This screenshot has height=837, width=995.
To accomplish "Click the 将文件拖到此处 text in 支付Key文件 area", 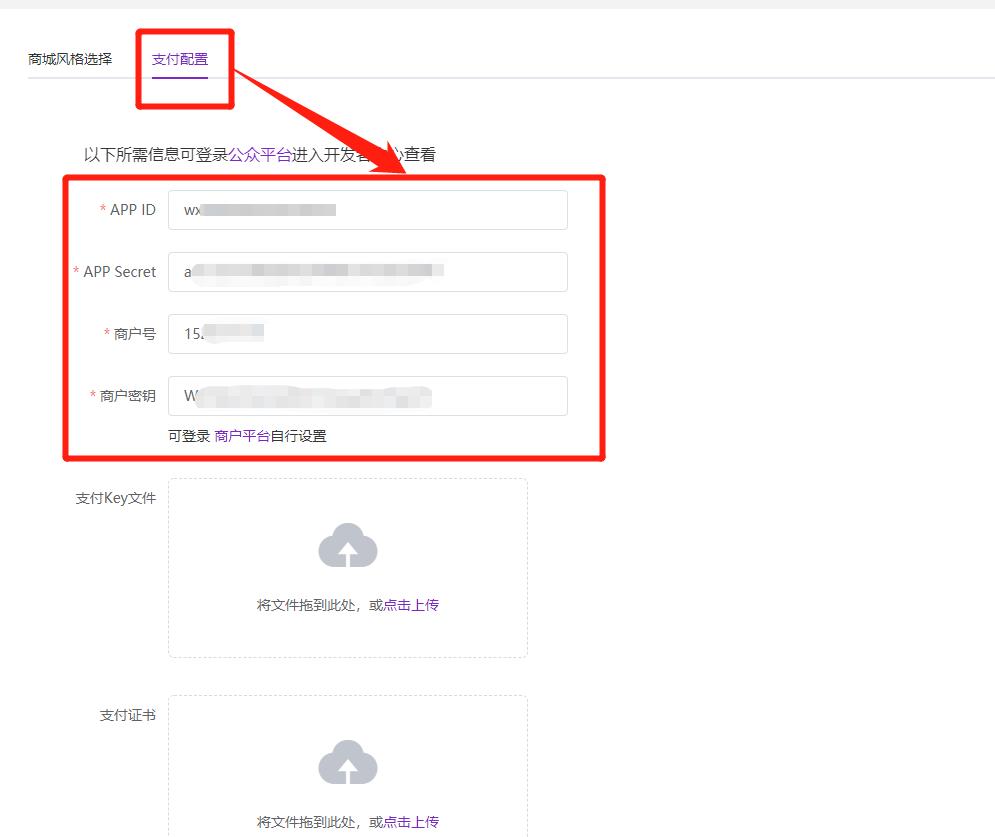I will coord(306,605).
